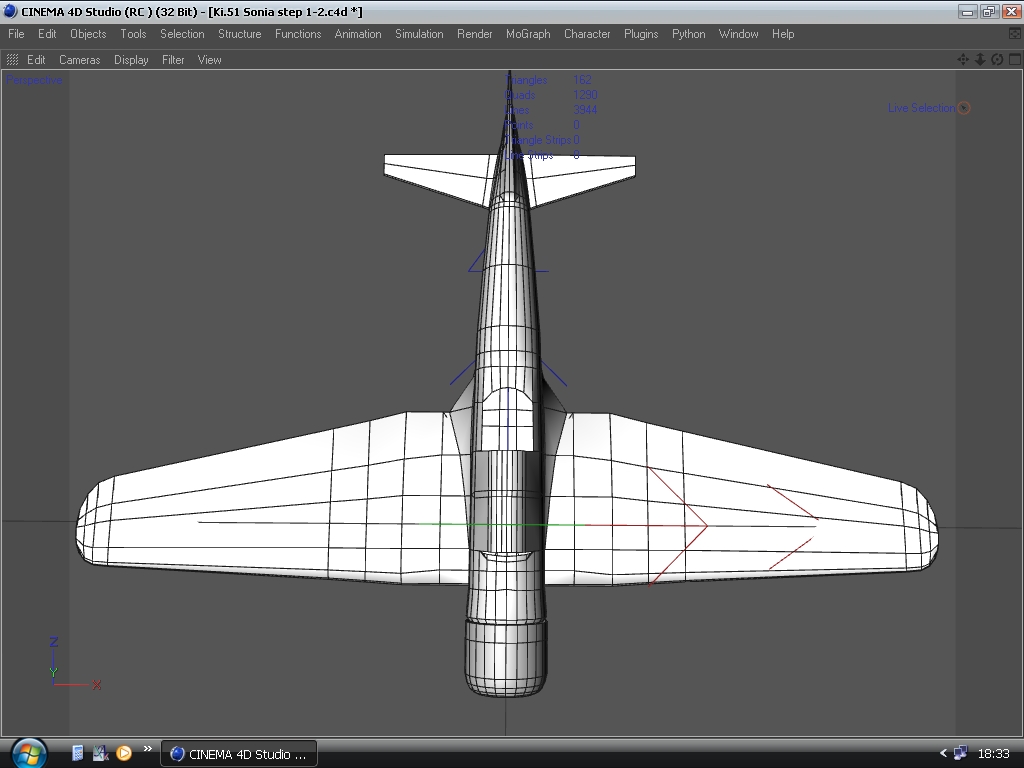Open the Cameras viewport menu
Screen dimensions: 1024x768
(79, 60)
